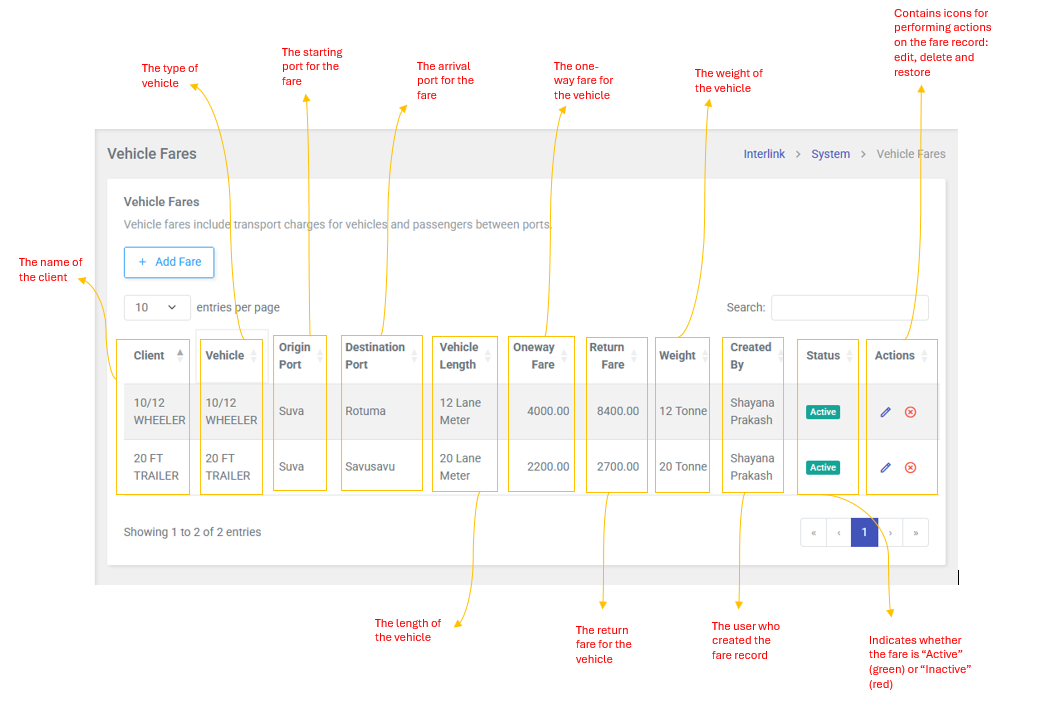Sort table by Weight column
Screen dimensions: 1038x709
677,356
